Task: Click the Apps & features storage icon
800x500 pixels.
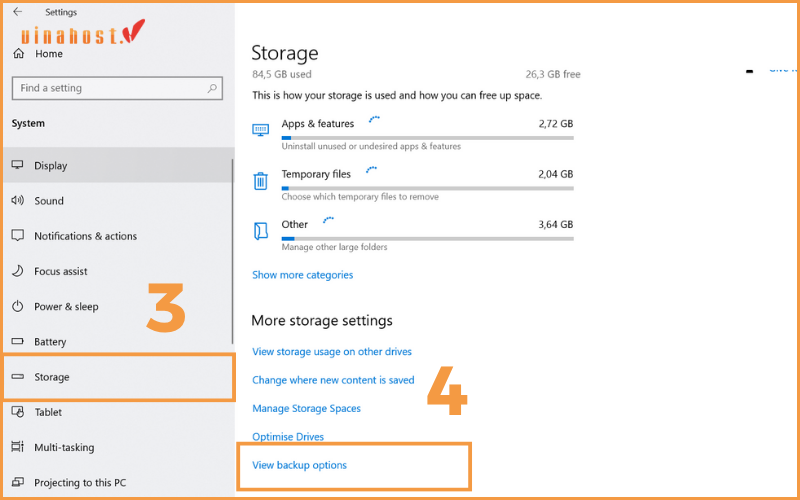Action: [x=261, y=130]
